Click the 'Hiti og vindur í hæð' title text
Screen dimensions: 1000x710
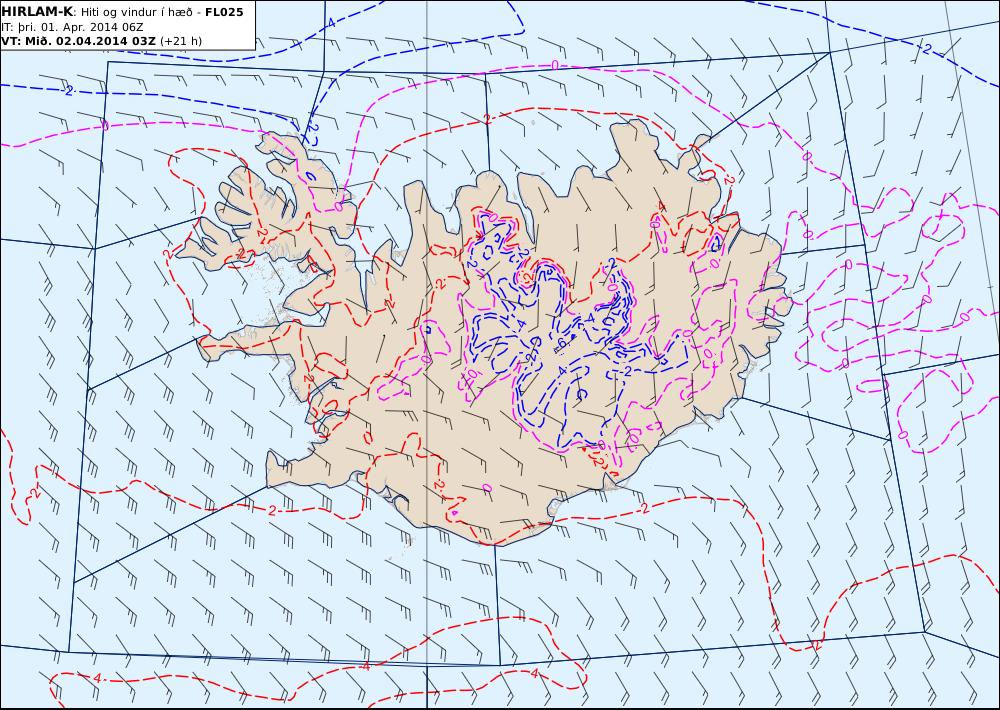click(x=136, y=12)
